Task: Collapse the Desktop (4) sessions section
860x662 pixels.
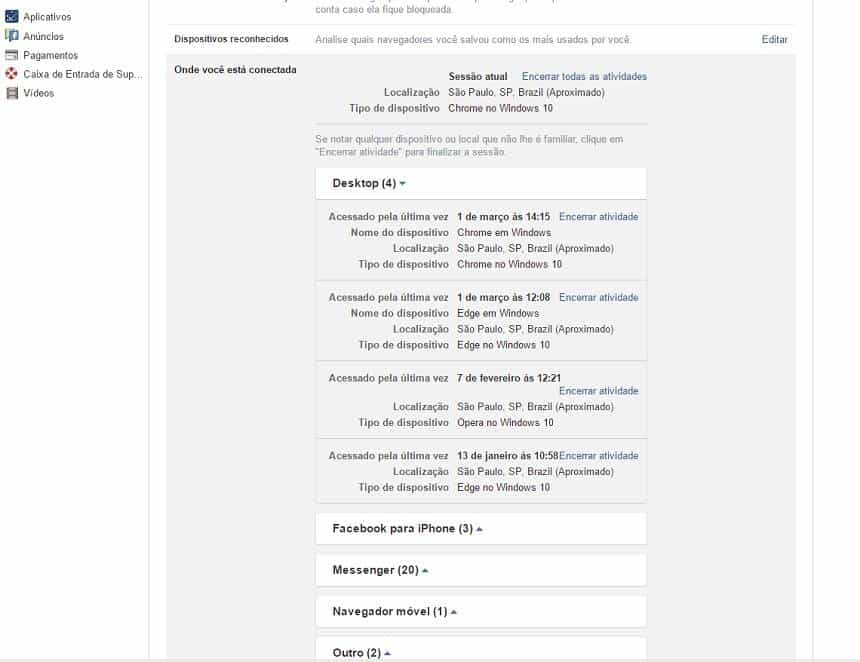Action: (369, 184)
